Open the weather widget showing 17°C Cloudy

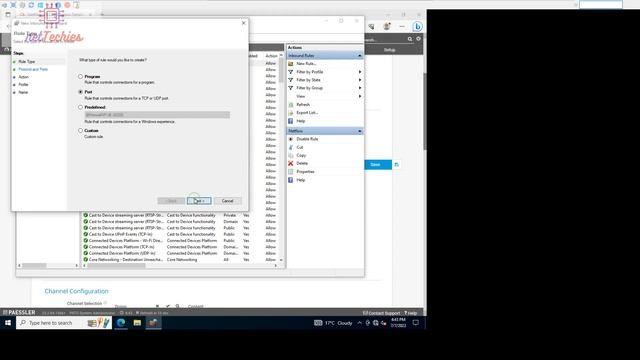[333, 323]
